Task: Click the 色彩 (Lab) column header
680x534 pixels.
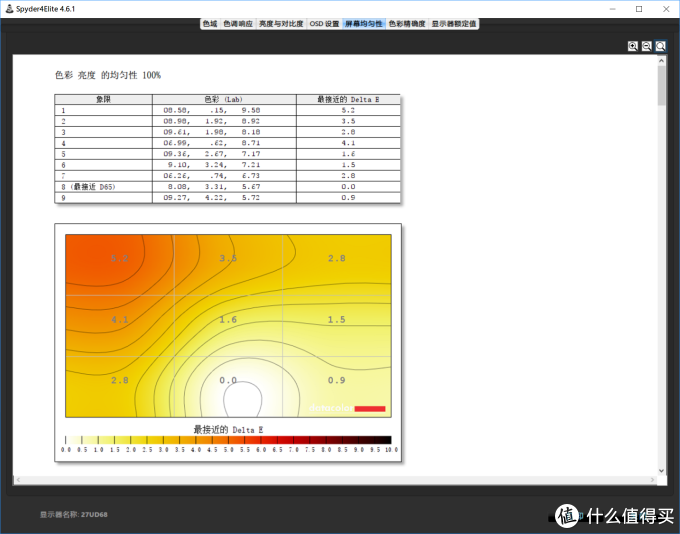Action: coord(224,99)
